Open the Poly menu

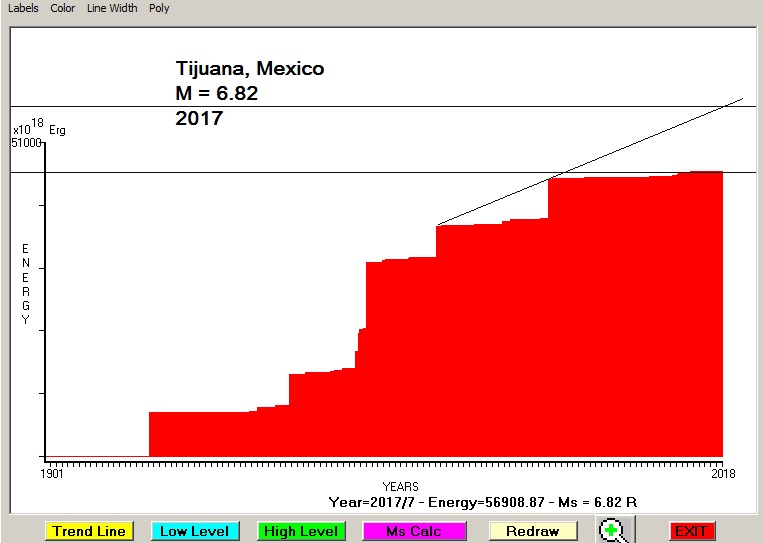pyautogui.click(x=159, y=8)
